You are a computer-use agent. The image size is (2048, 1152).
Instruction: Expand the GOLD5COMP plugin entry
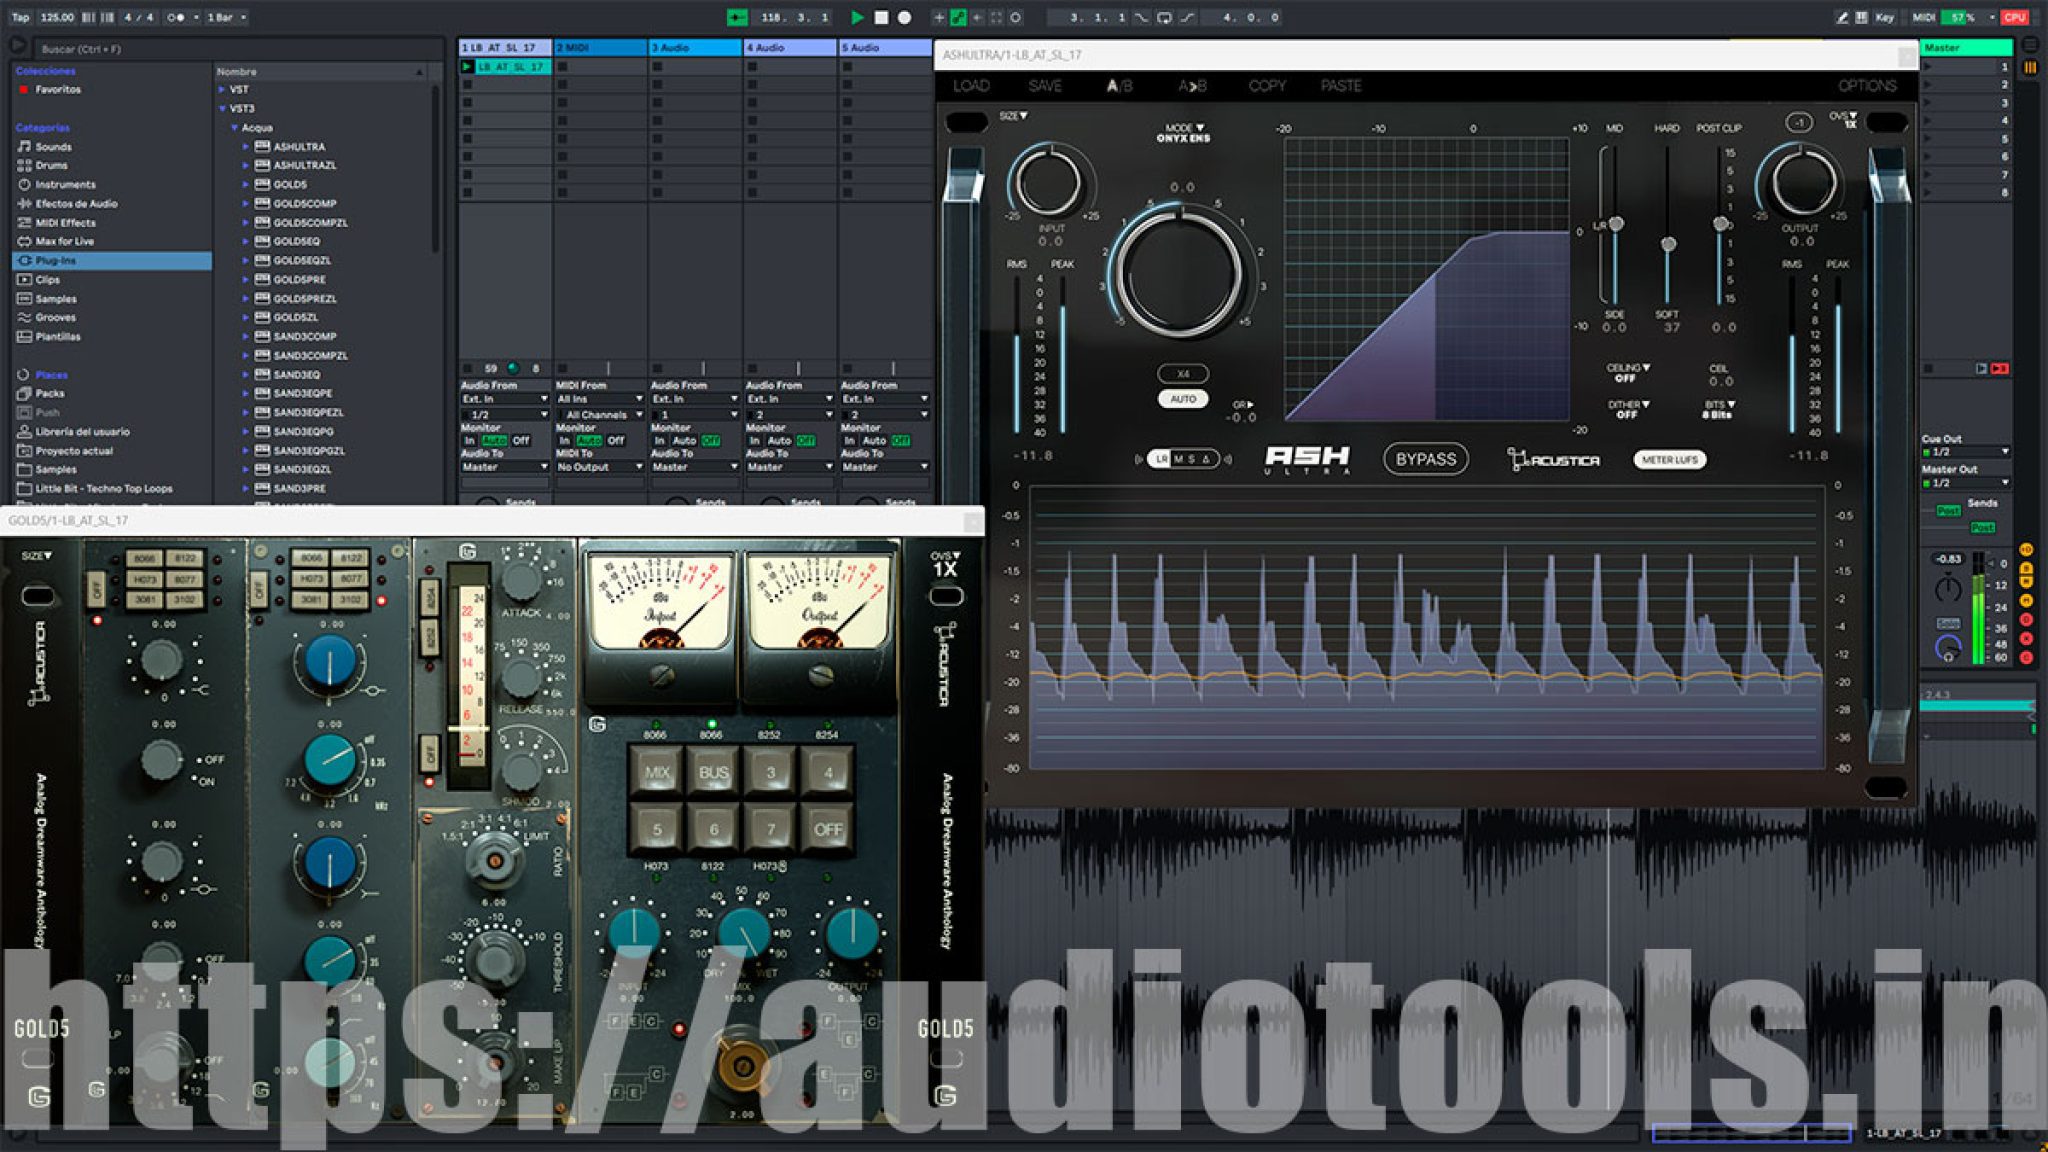246,203
